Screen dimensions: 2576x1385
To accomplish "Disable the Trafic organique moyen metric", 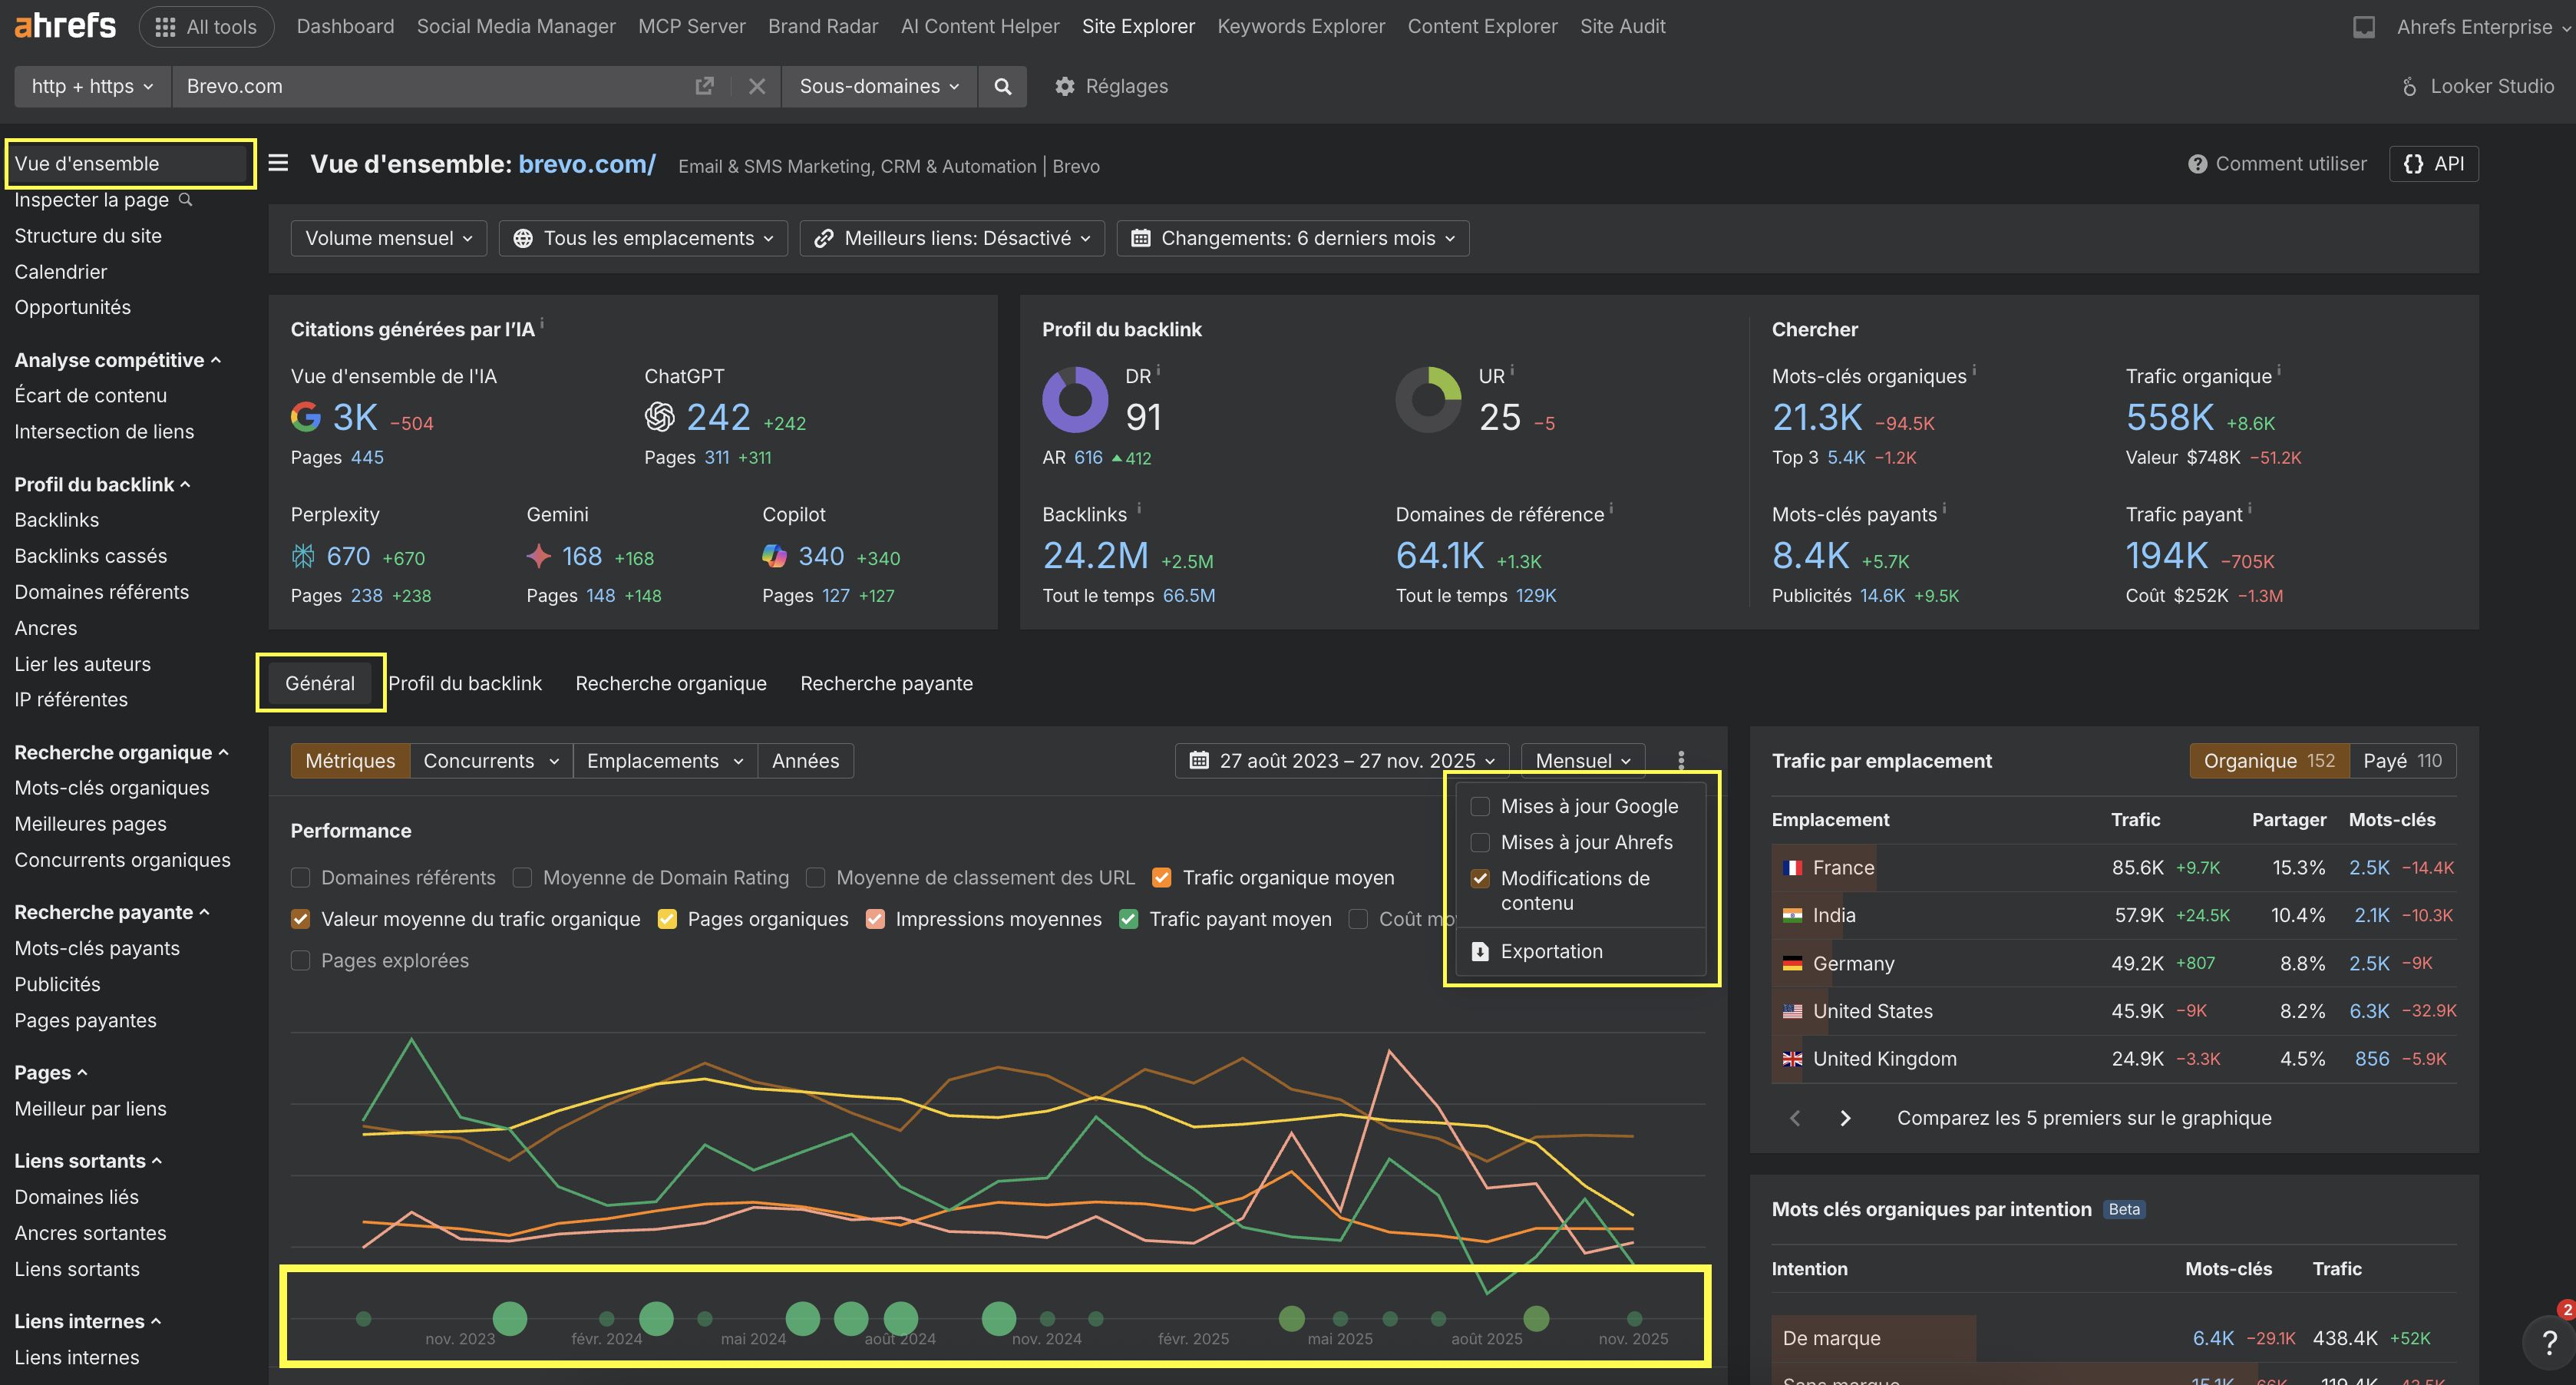I will tap(1161, 877).
